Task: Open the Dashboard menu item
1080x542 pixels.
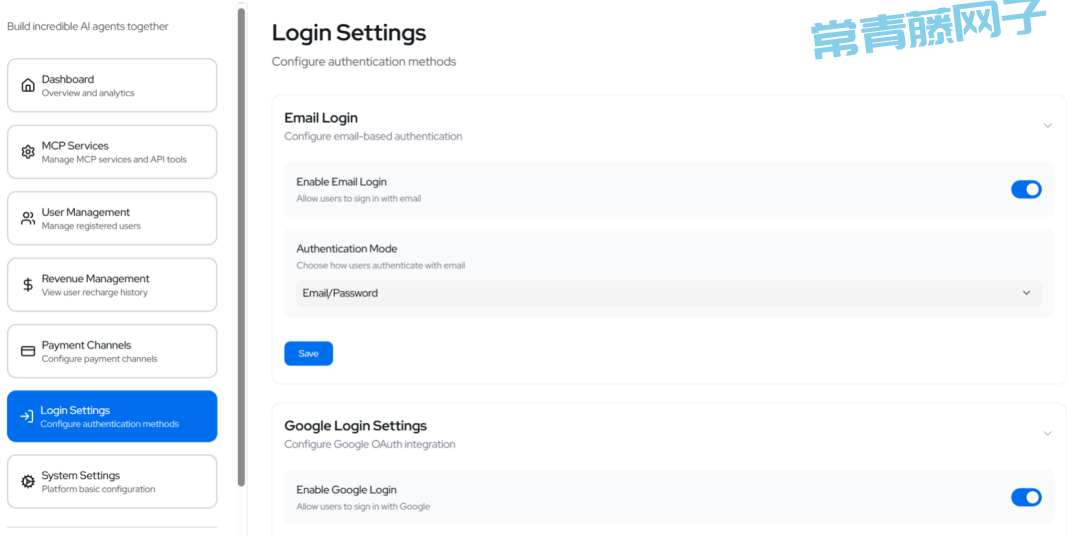Action: point(112,85)
